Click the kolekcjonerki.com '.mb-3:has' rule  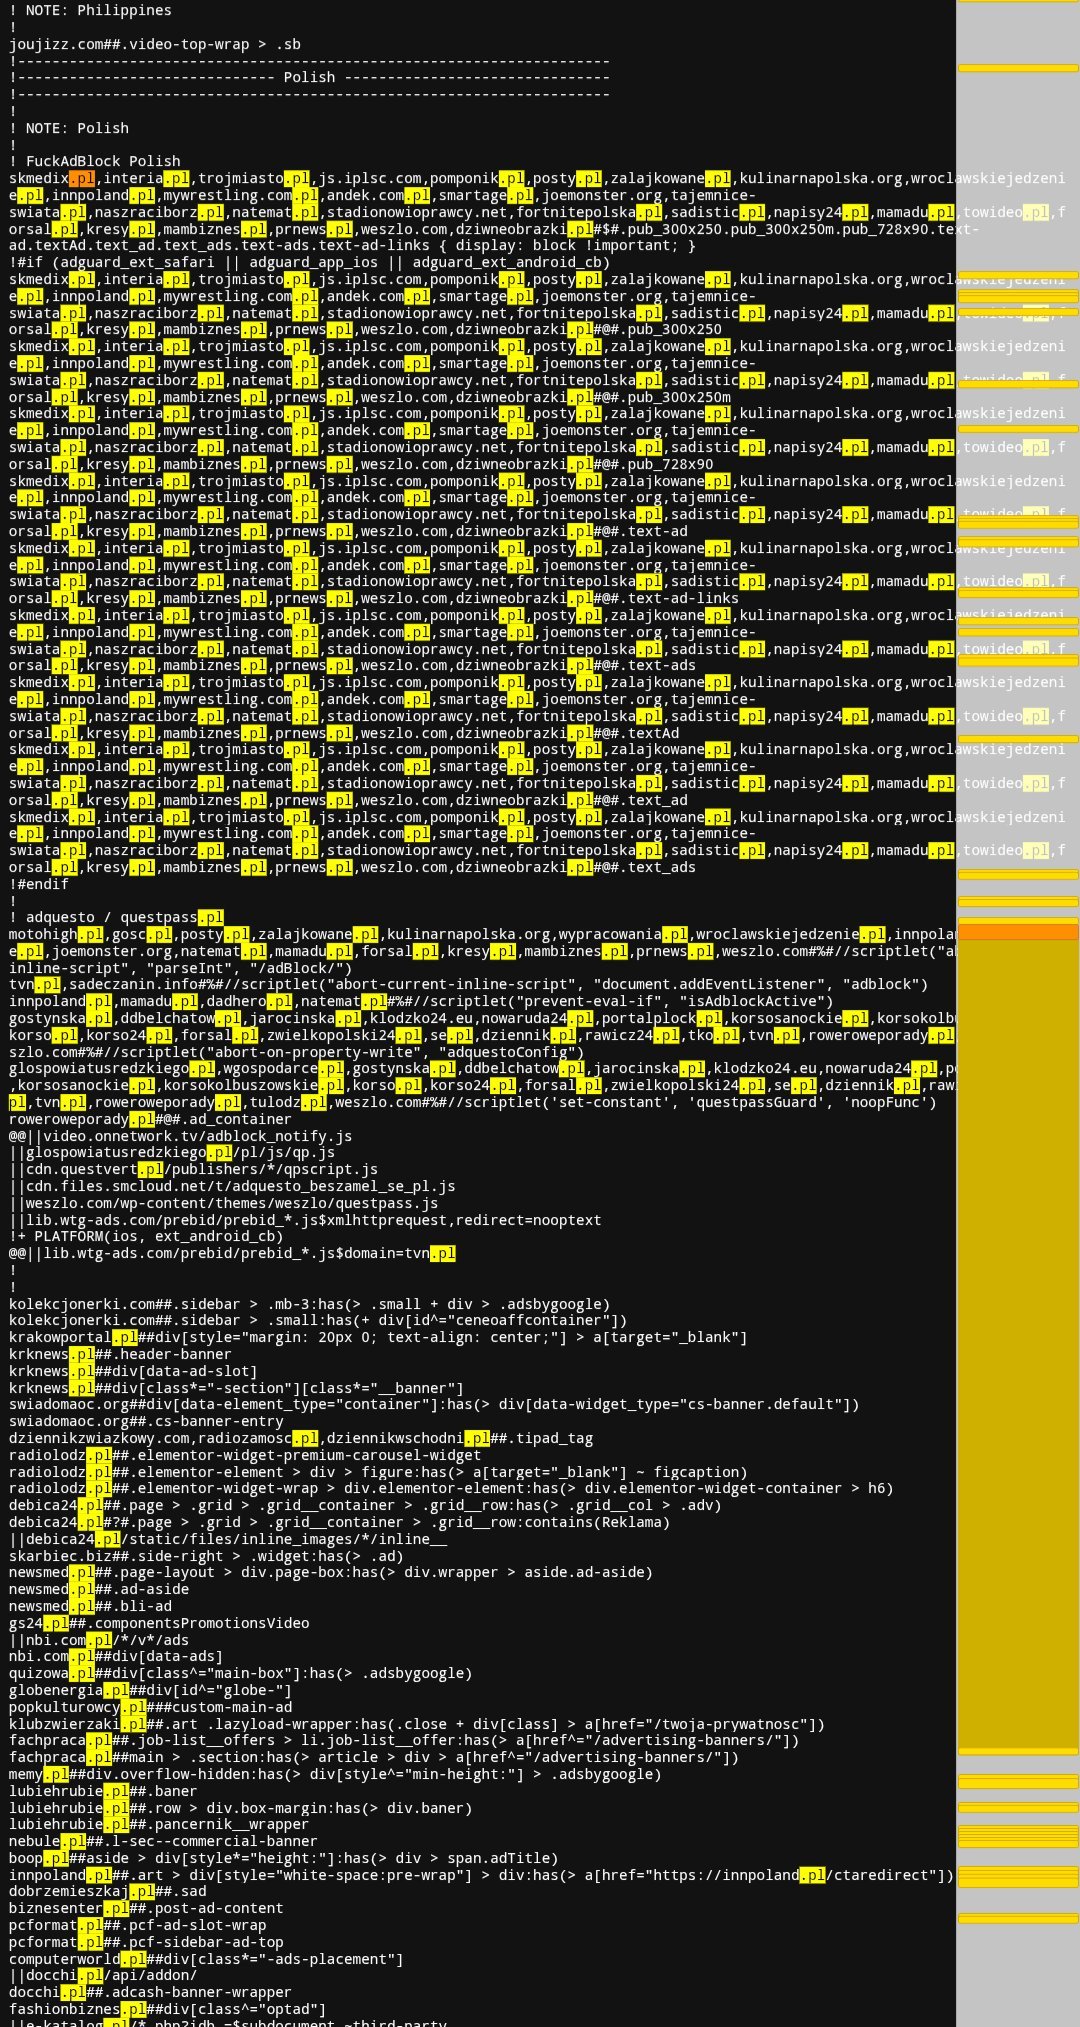click(309, 1304)
